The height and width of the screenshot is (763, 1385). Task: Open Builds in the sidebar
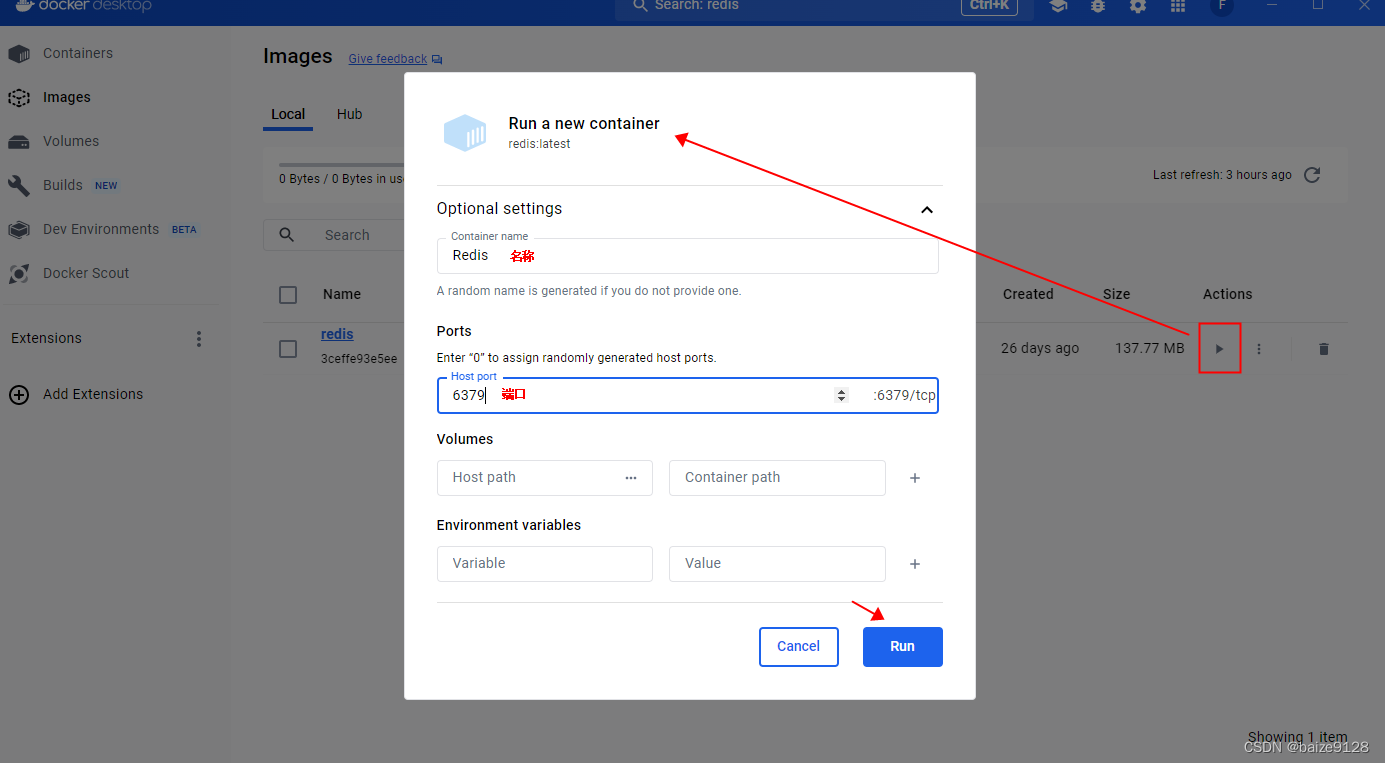click(x=62, y=185)
